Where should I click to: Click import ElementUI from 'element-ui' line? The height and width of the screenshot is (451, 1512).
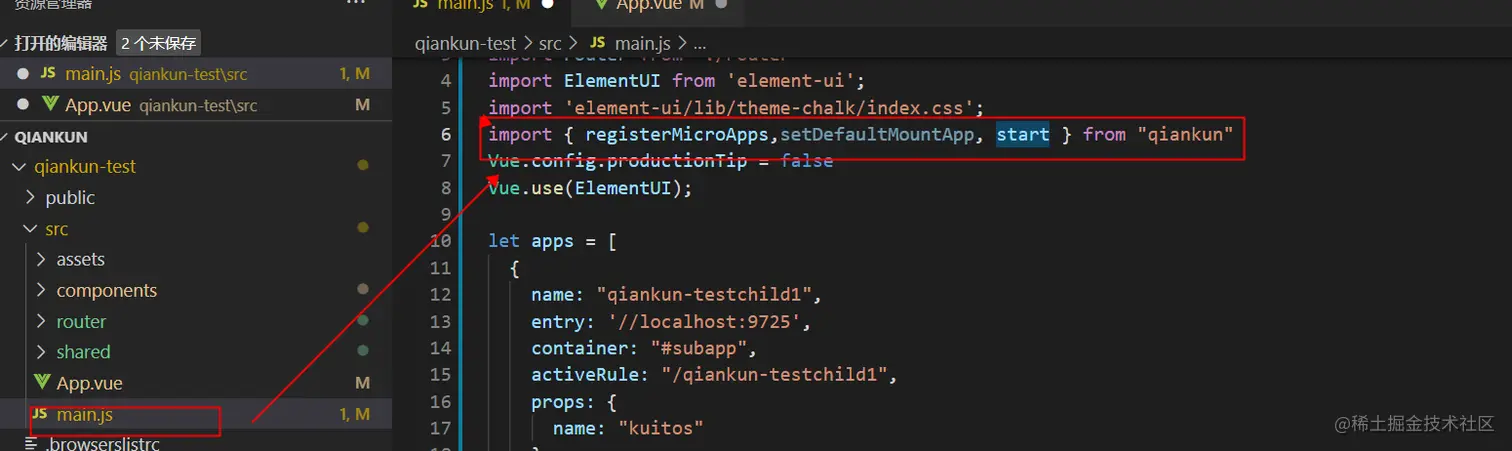click(676, 80)
